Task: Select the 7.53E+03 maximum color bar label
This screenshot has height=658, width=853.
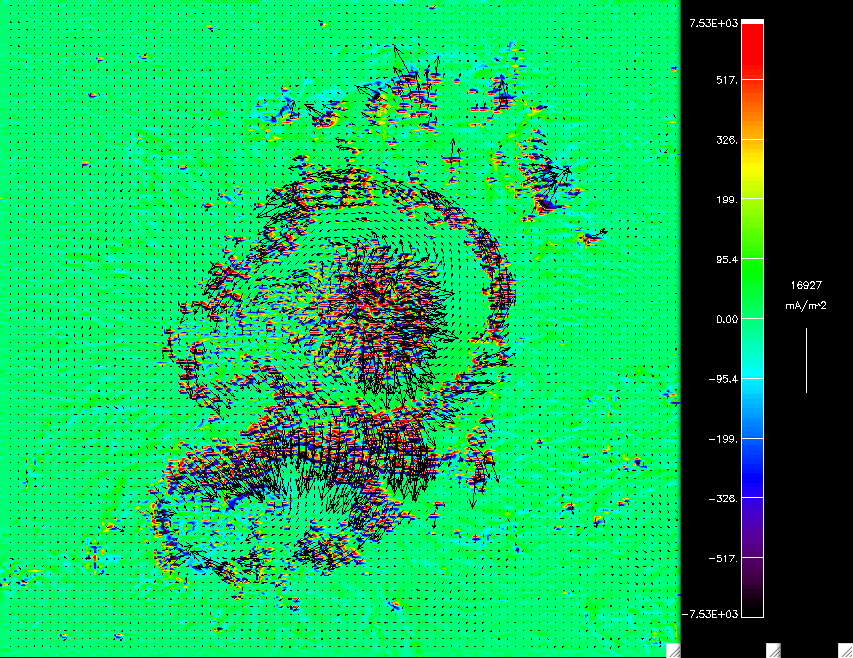Action: click(x=714, y=23)
